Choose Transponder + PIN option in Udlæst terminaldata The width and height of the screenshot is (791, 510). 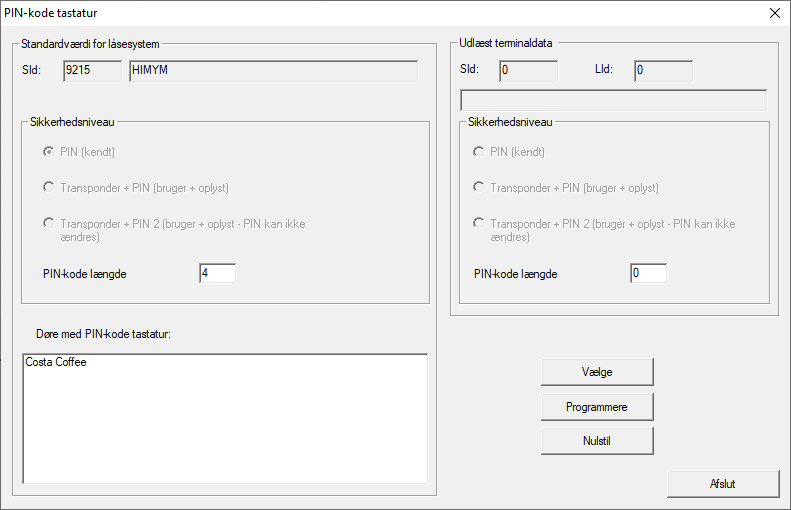[479, 187]
